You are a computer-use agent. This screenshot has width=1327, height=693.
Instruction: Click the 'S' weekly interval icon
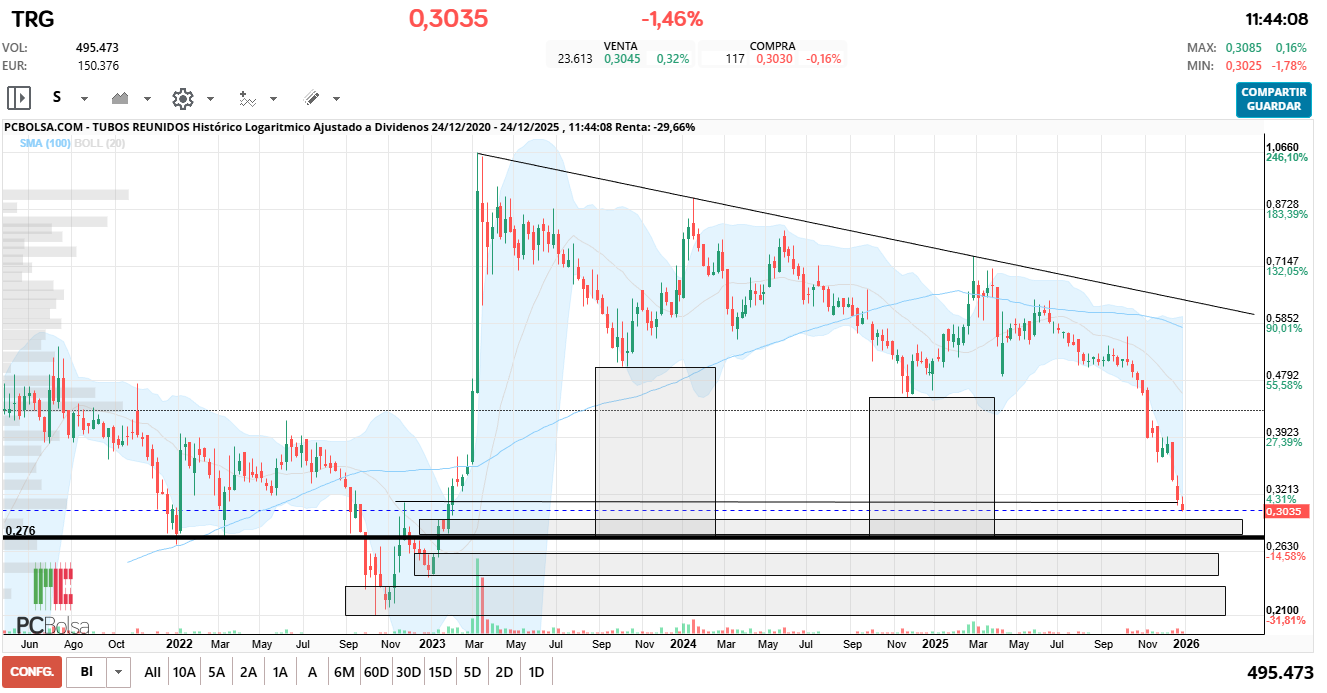click(57, 98)
